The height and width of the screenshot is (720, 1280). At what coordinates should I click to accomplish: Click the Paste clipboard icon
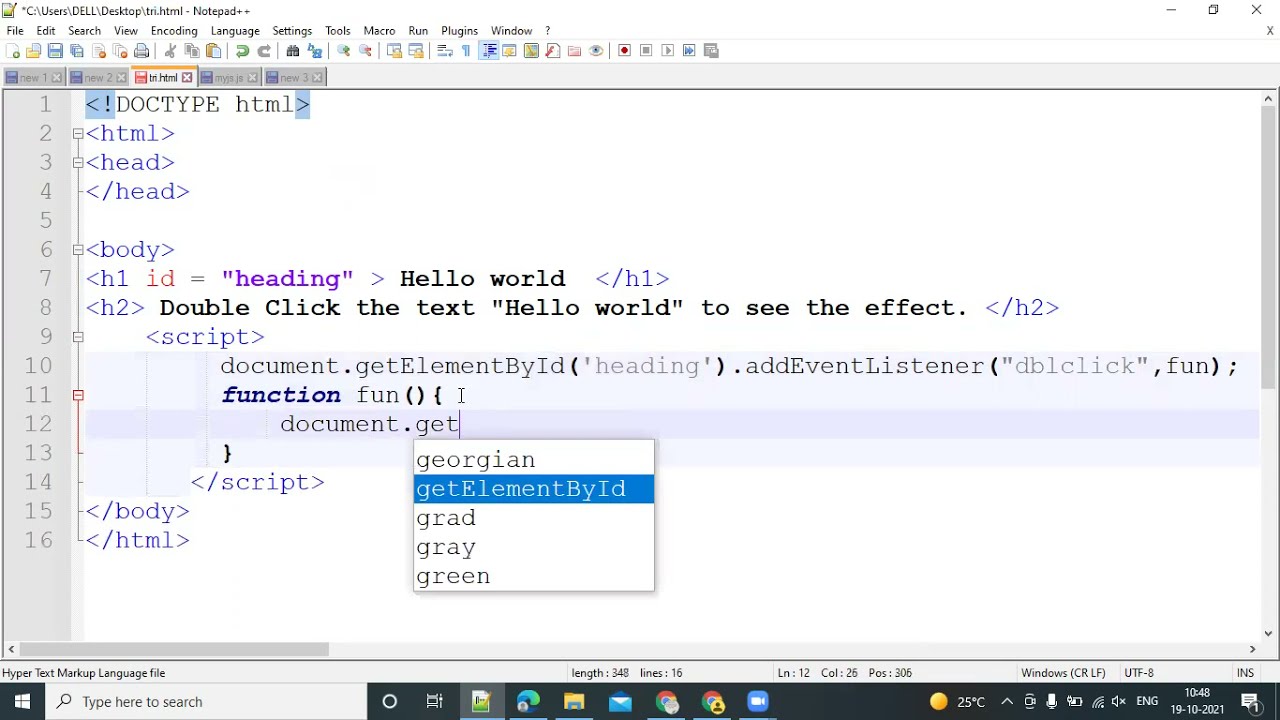click(213, 51)
